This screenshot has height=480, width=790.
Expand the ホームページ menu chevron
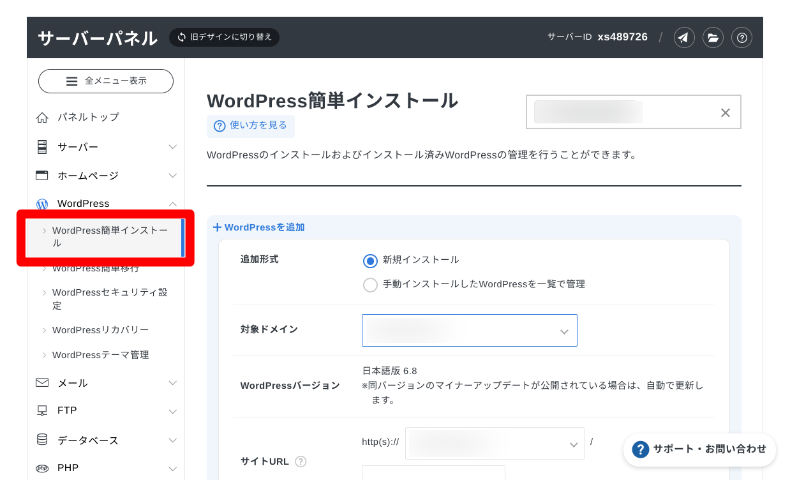(x=172, y=175)
